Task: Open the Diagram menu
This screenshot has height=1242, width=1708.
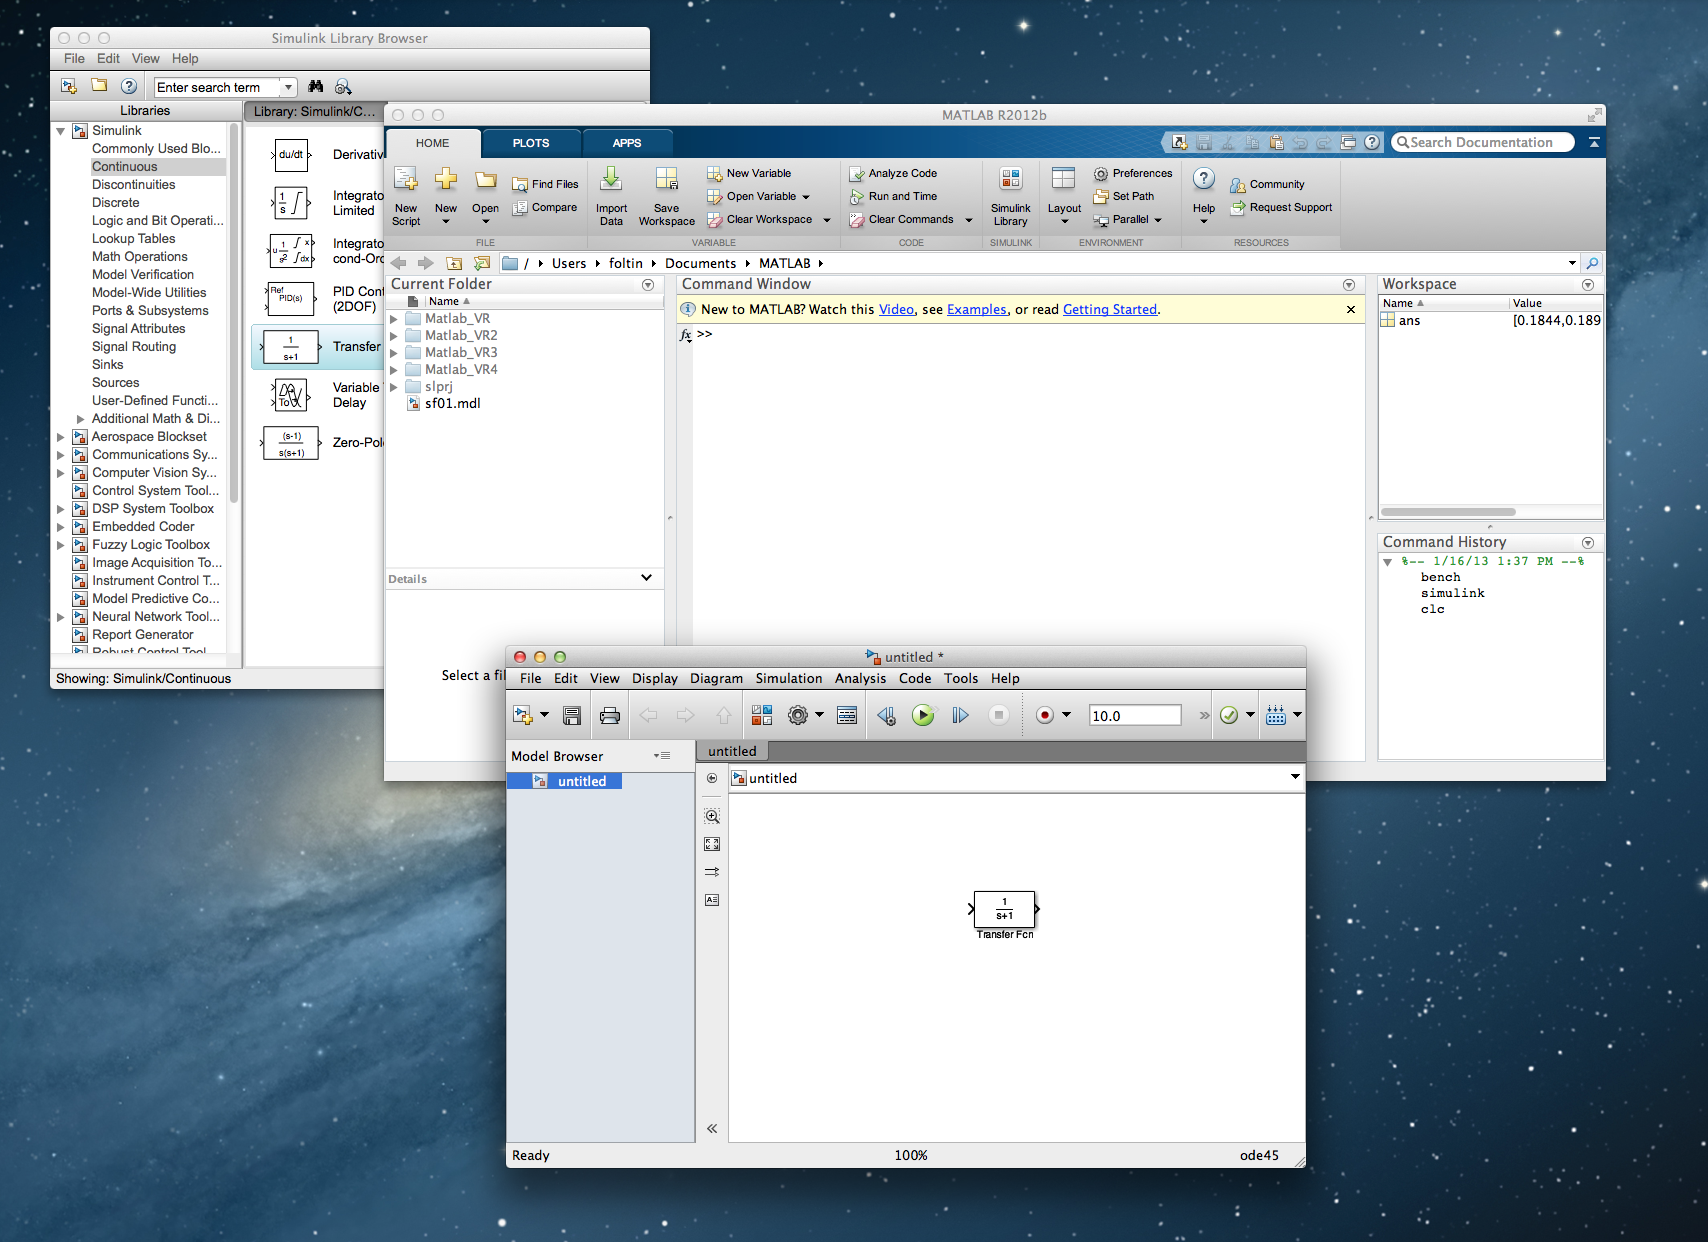Action: click(716, 678)
